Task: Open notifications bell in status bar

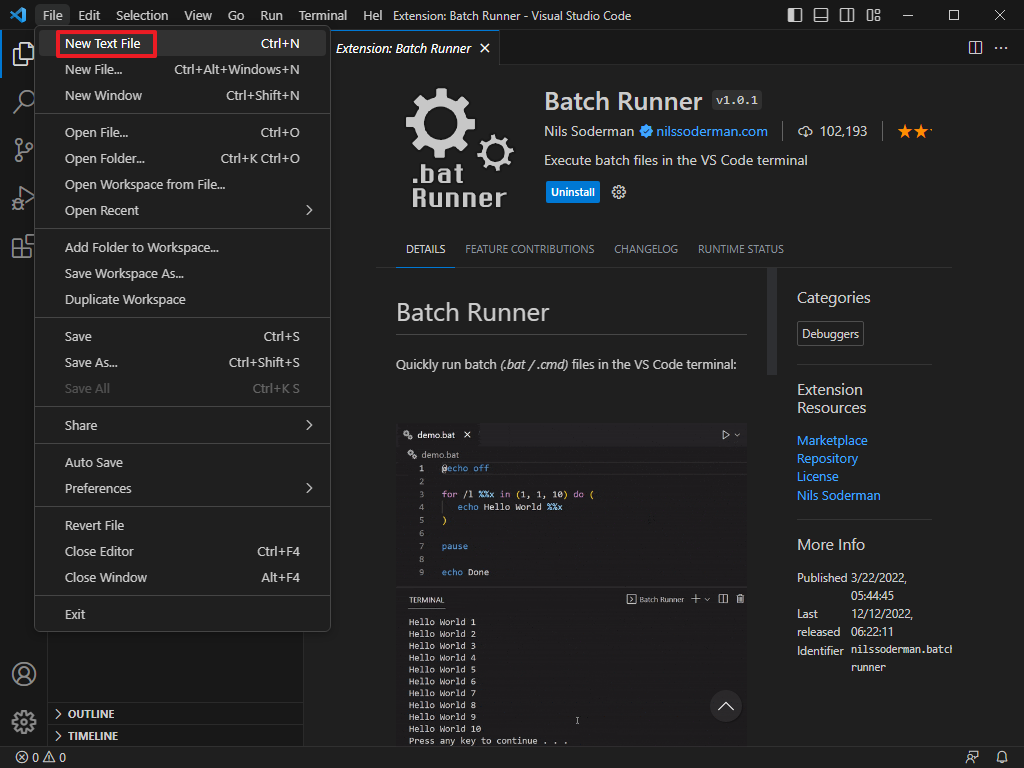Action: click(1002, 758)
